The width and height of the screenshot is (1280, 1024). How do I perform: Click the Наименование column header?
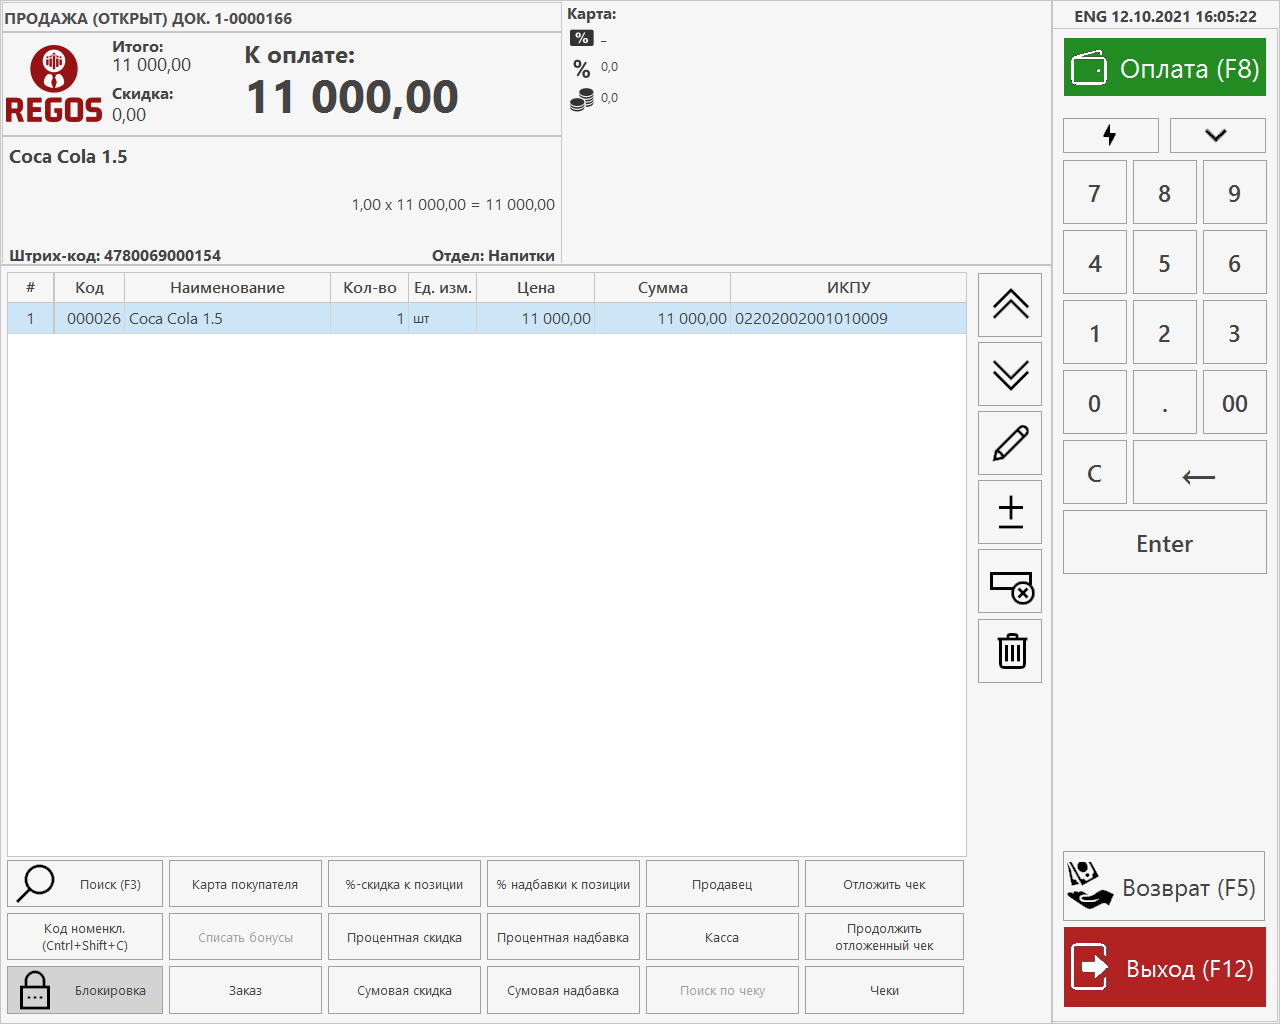click(227, 288)
